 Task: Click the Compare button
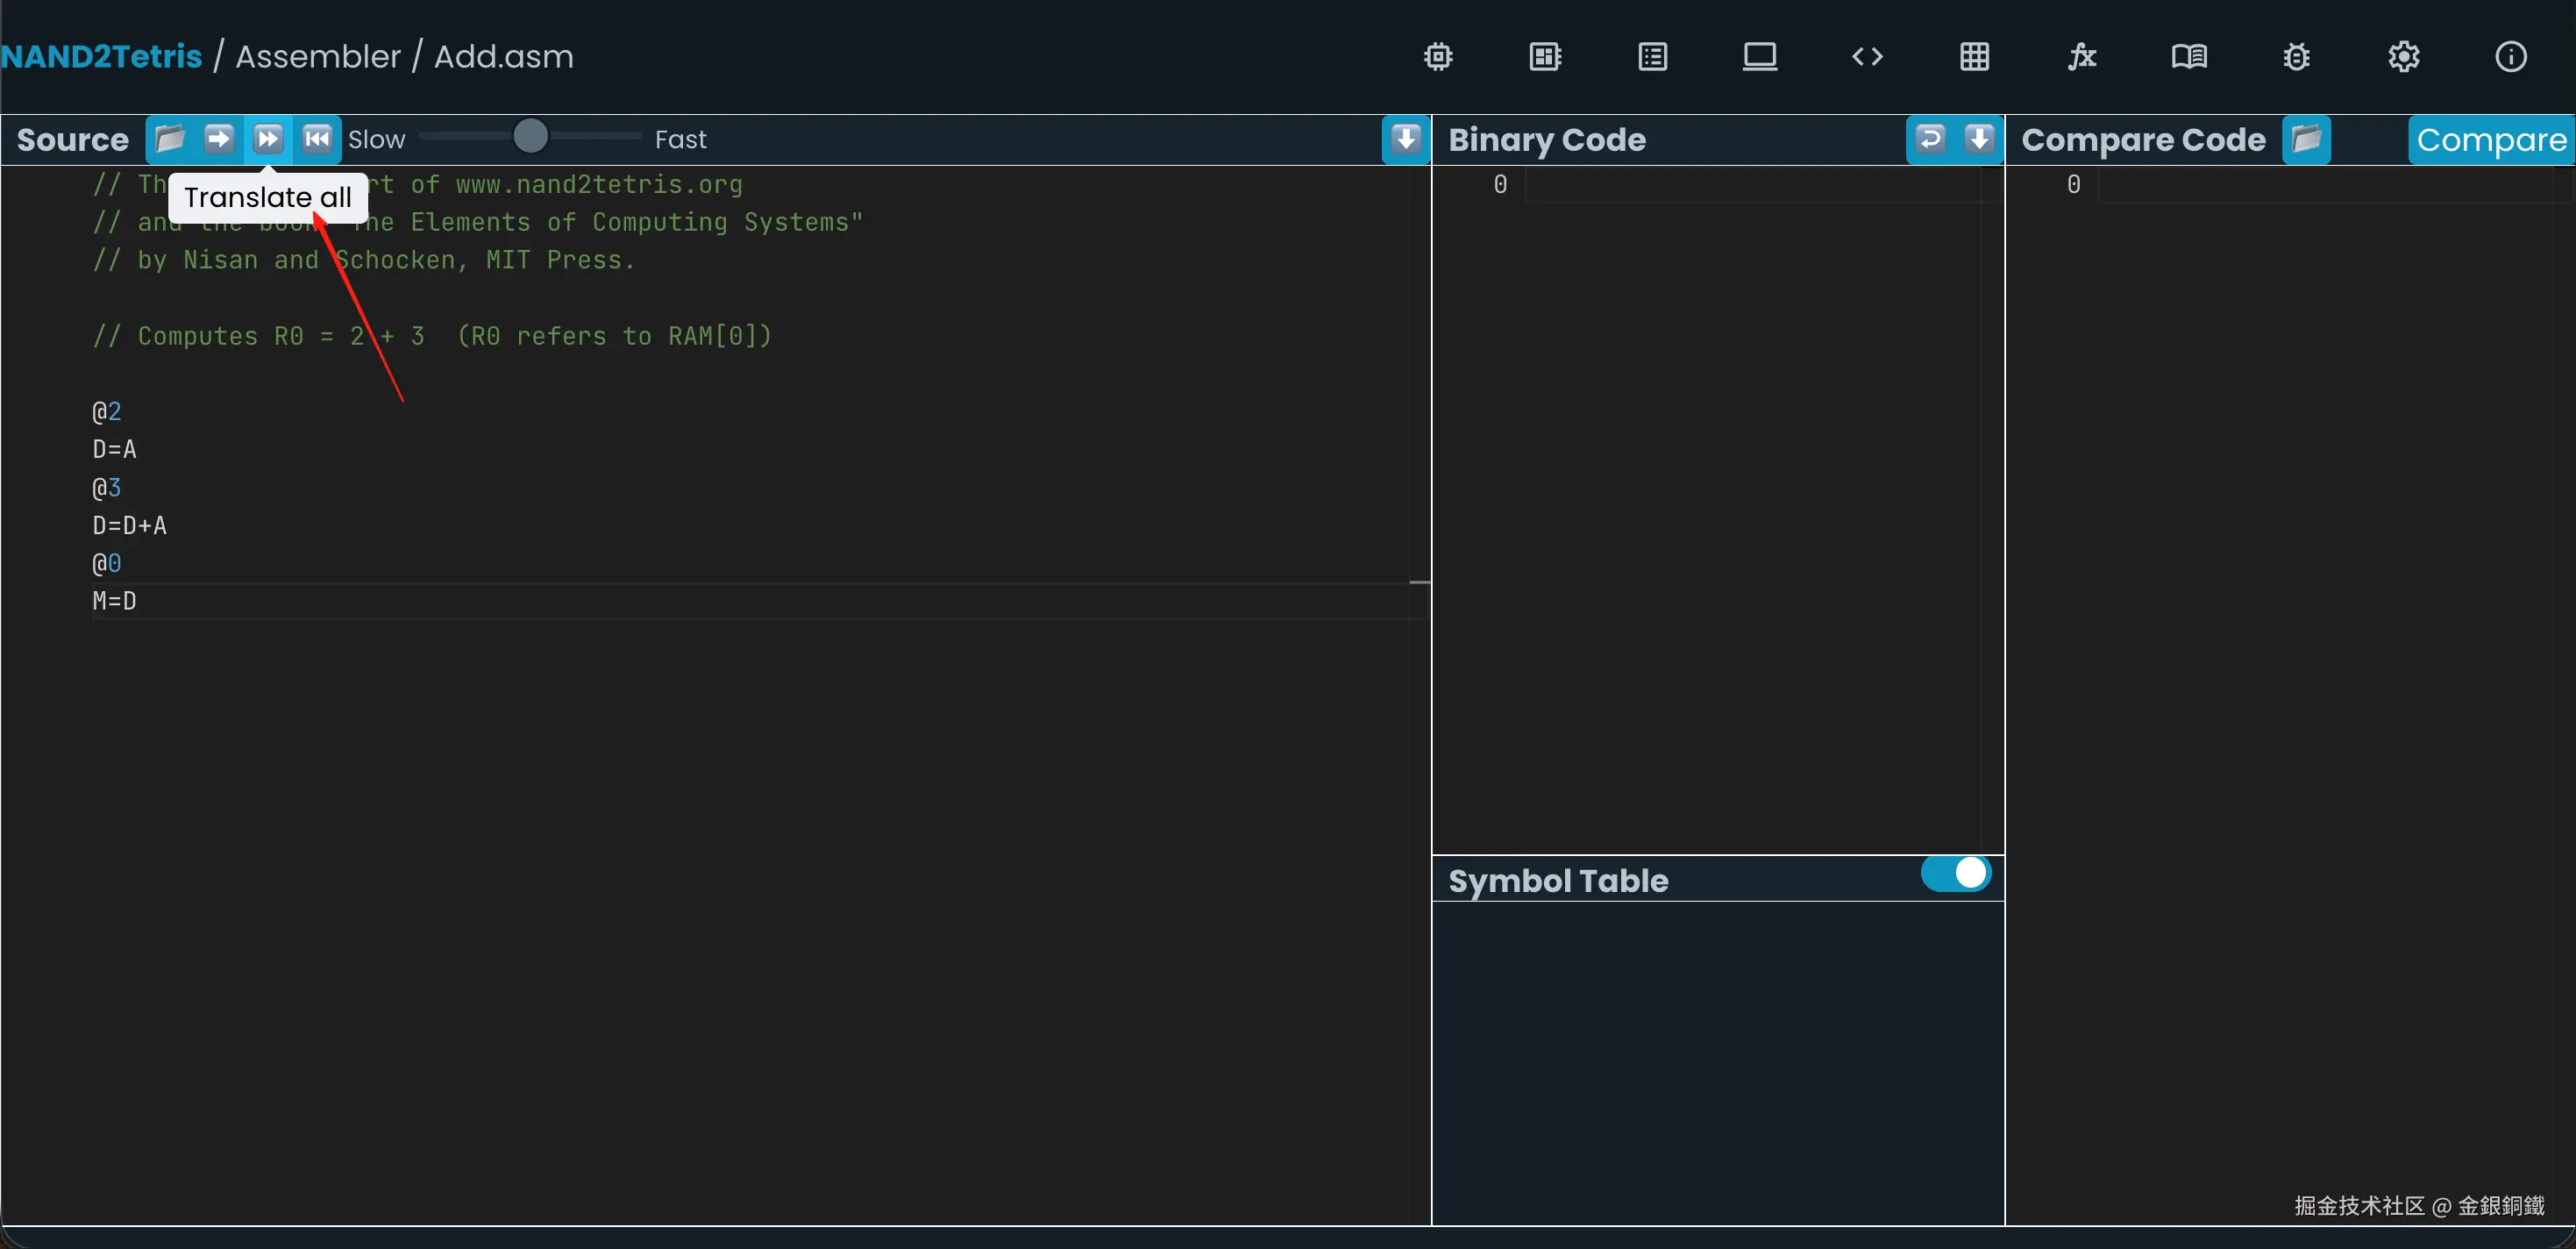click(2490, 140)
